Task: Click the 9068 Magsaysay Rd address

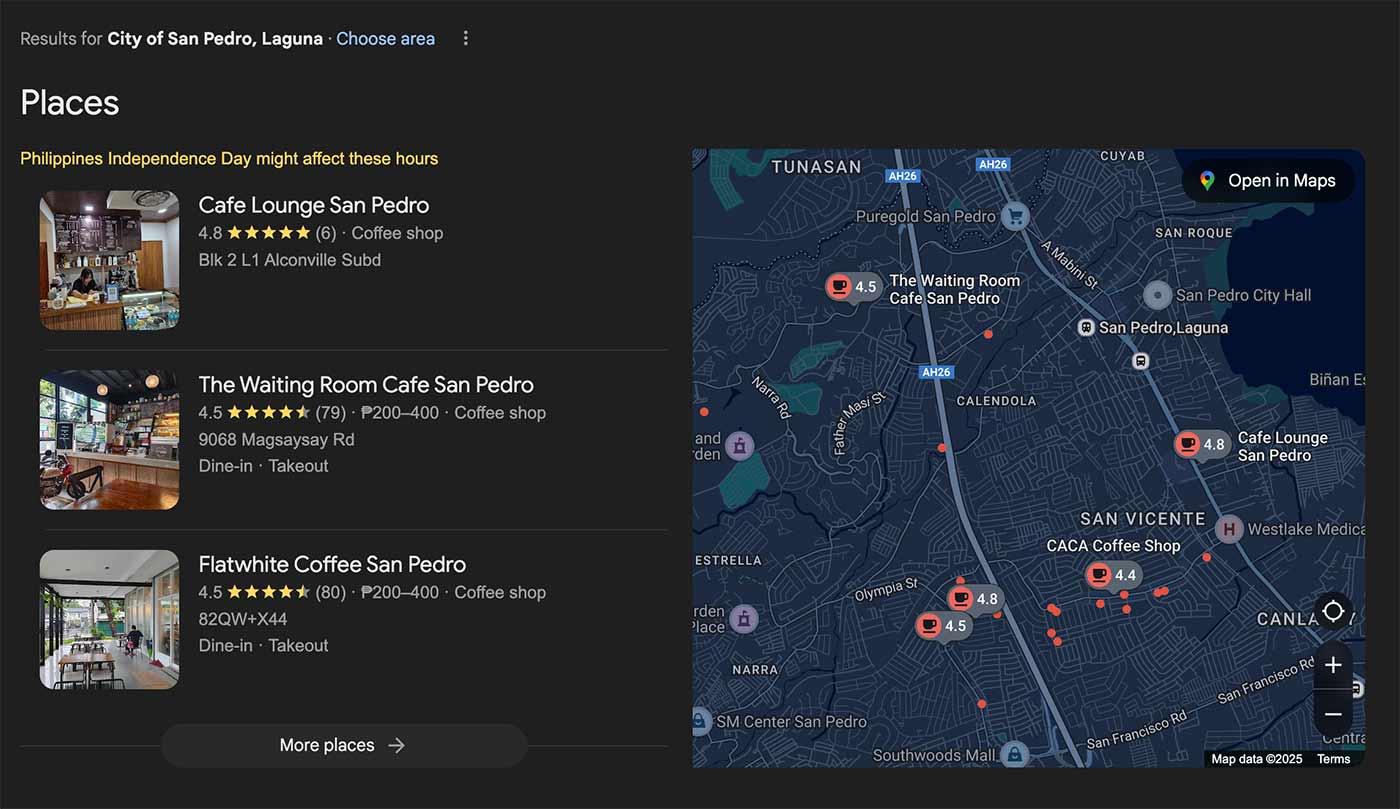Action: (x=277, y=440)
